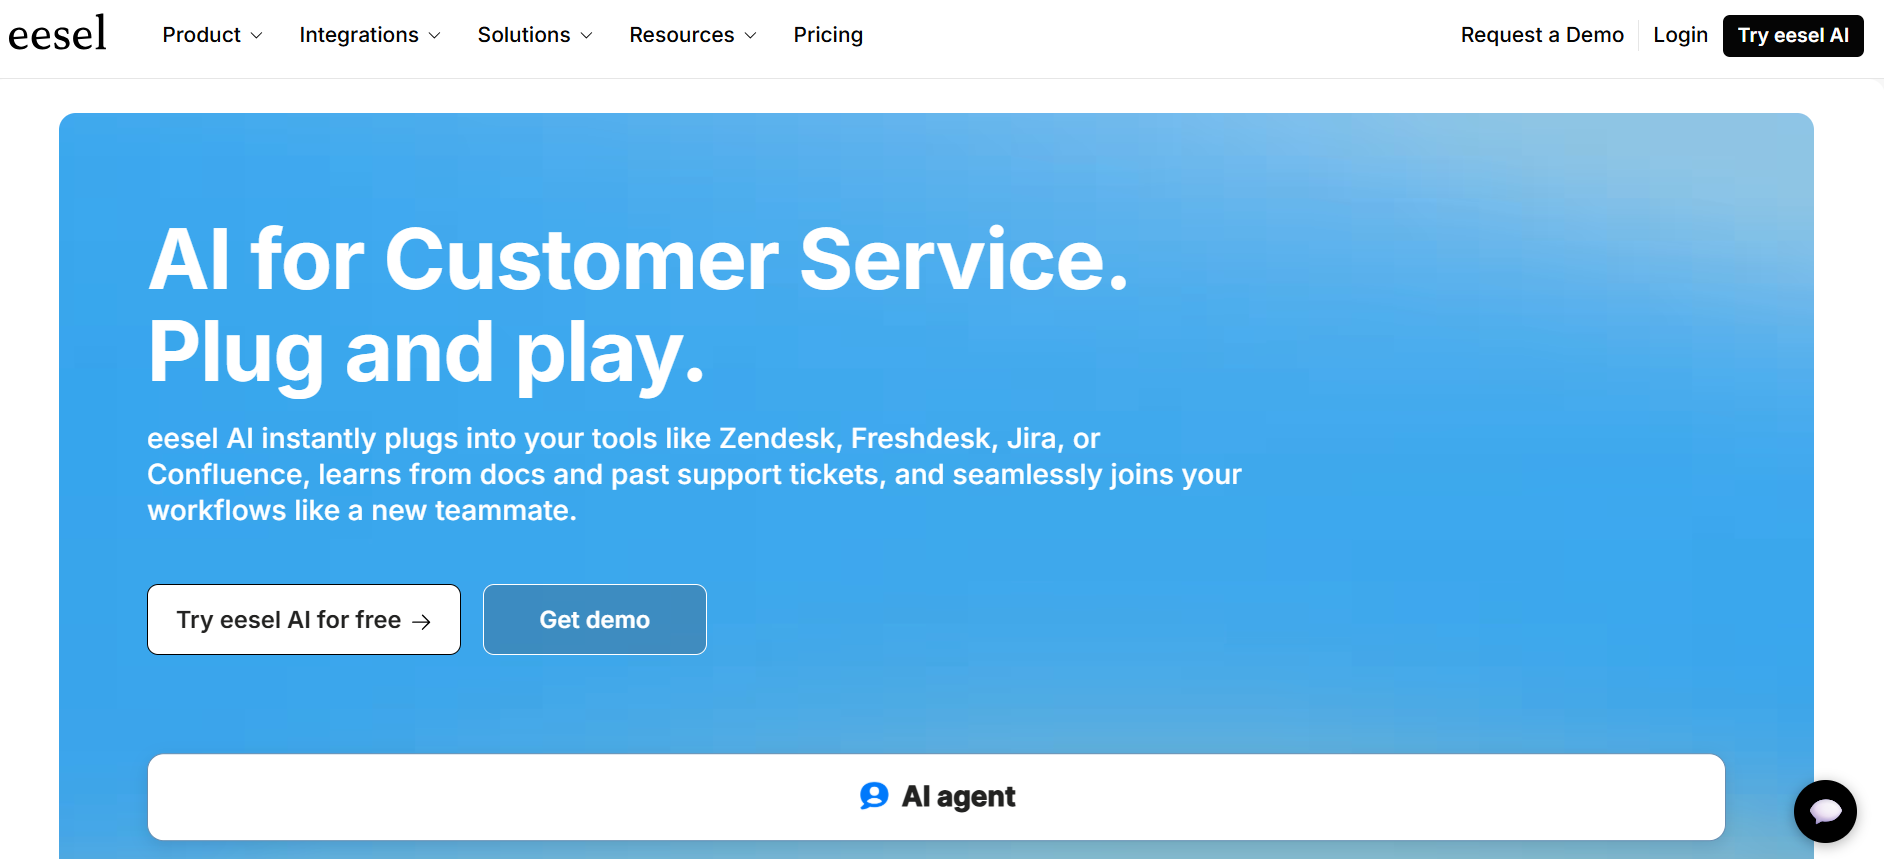Click the black Try eesel AI button
1884x859 pixels.
click(1793, 36)
